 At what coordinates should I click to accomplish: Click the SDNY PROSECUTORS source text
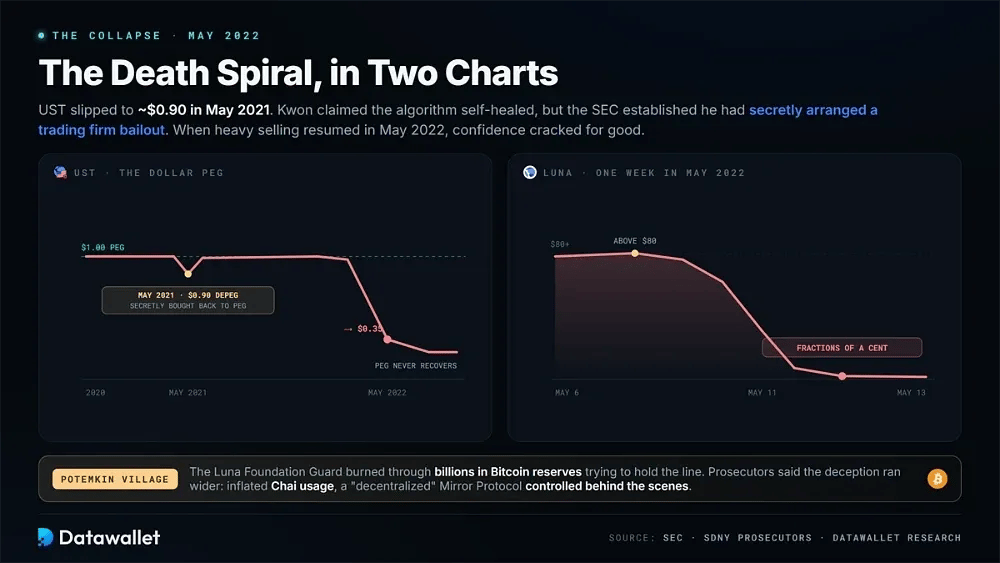tap(758, 537)
